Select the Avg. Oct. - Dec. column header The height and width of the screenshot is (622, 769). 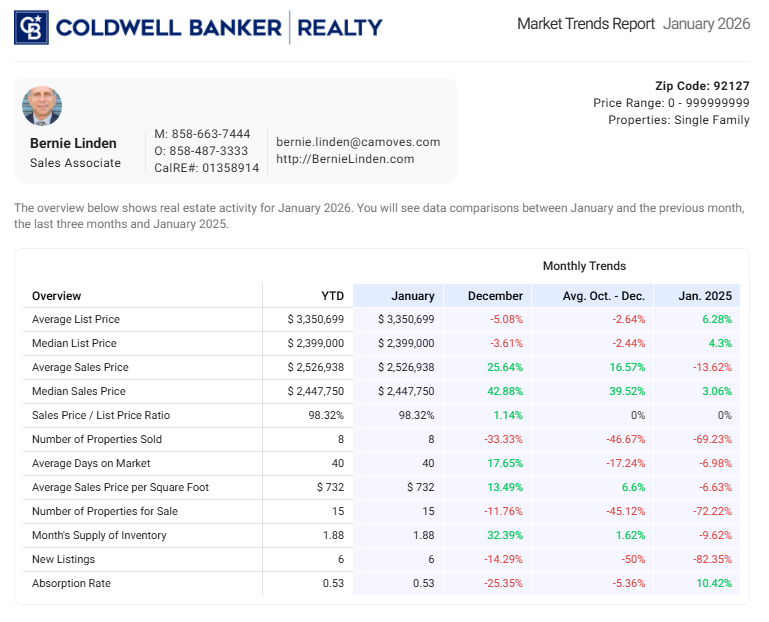pos(604,296)
